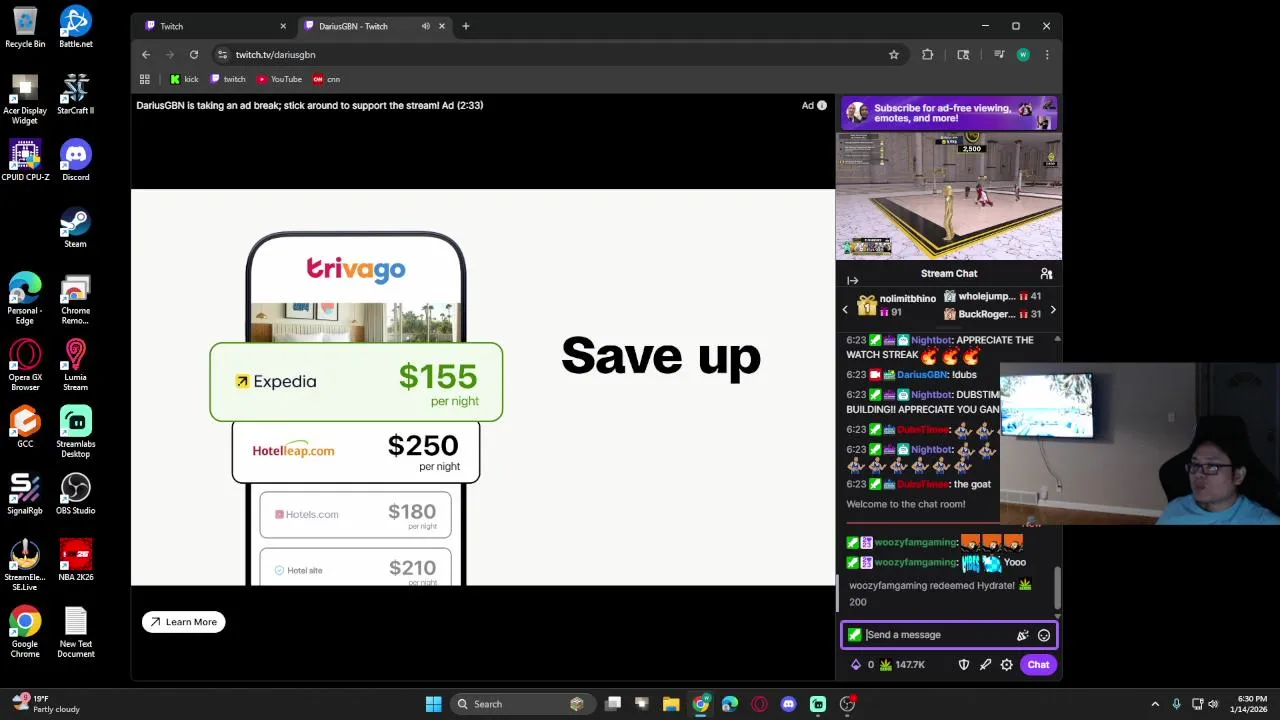Open the emote picker smiley icon

coord(1044,635)
